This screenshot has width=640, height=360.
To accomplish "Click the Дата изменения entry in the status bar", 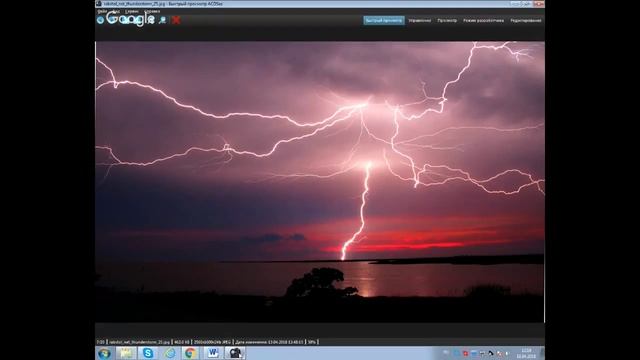I will tap(269, 342).
